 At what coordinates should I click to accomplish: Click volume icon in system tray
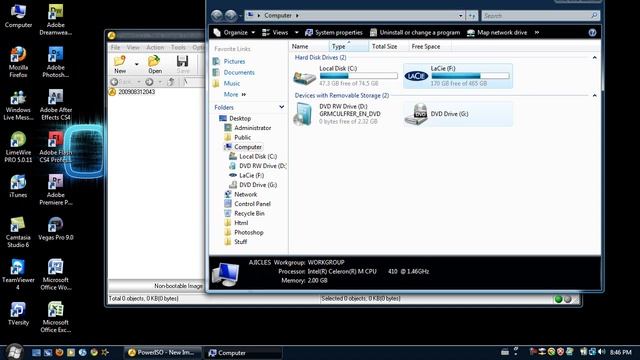[x=602, y=351]
